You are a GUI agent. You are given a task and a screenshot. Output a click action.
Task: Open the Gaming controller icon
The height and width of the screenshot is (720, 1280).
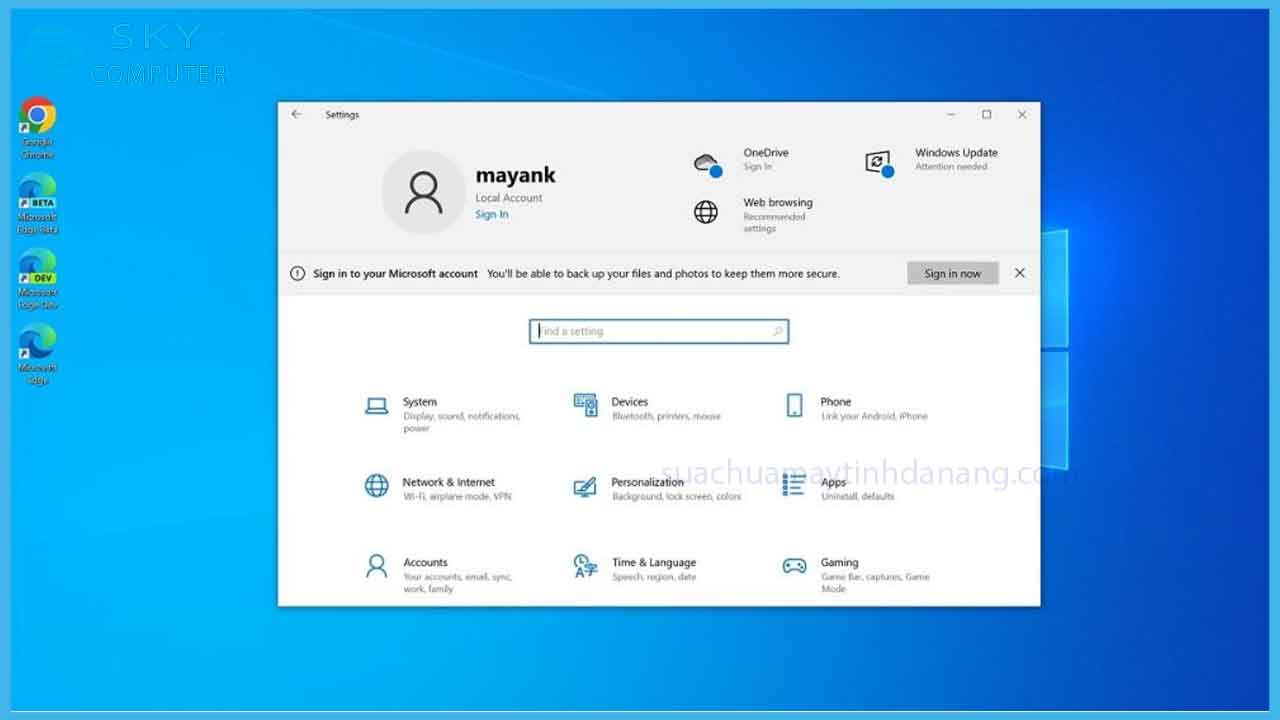pos(794,567)
